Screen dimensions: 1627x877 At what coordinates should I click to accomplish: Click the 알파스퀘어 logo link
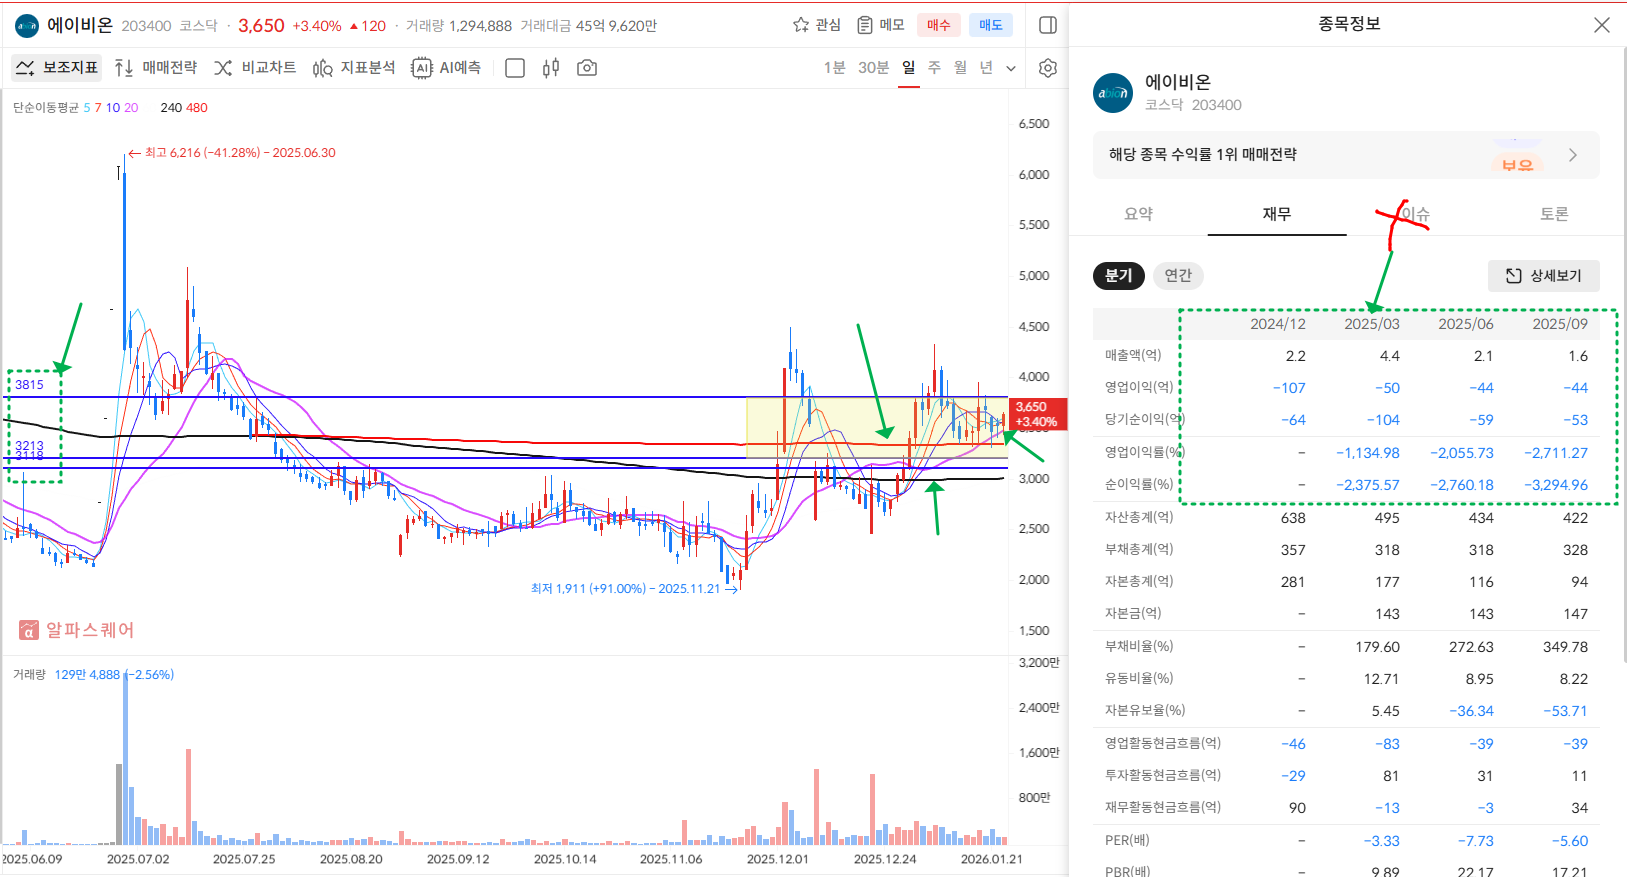pyautogui.click(x=76, y=630)
